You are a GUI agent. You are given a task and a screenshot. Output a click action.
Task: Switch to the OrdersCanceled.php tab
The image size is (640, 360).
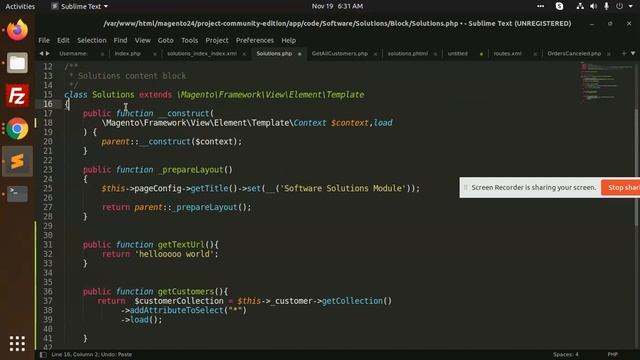pyautogui.click(x=574, y=53)
